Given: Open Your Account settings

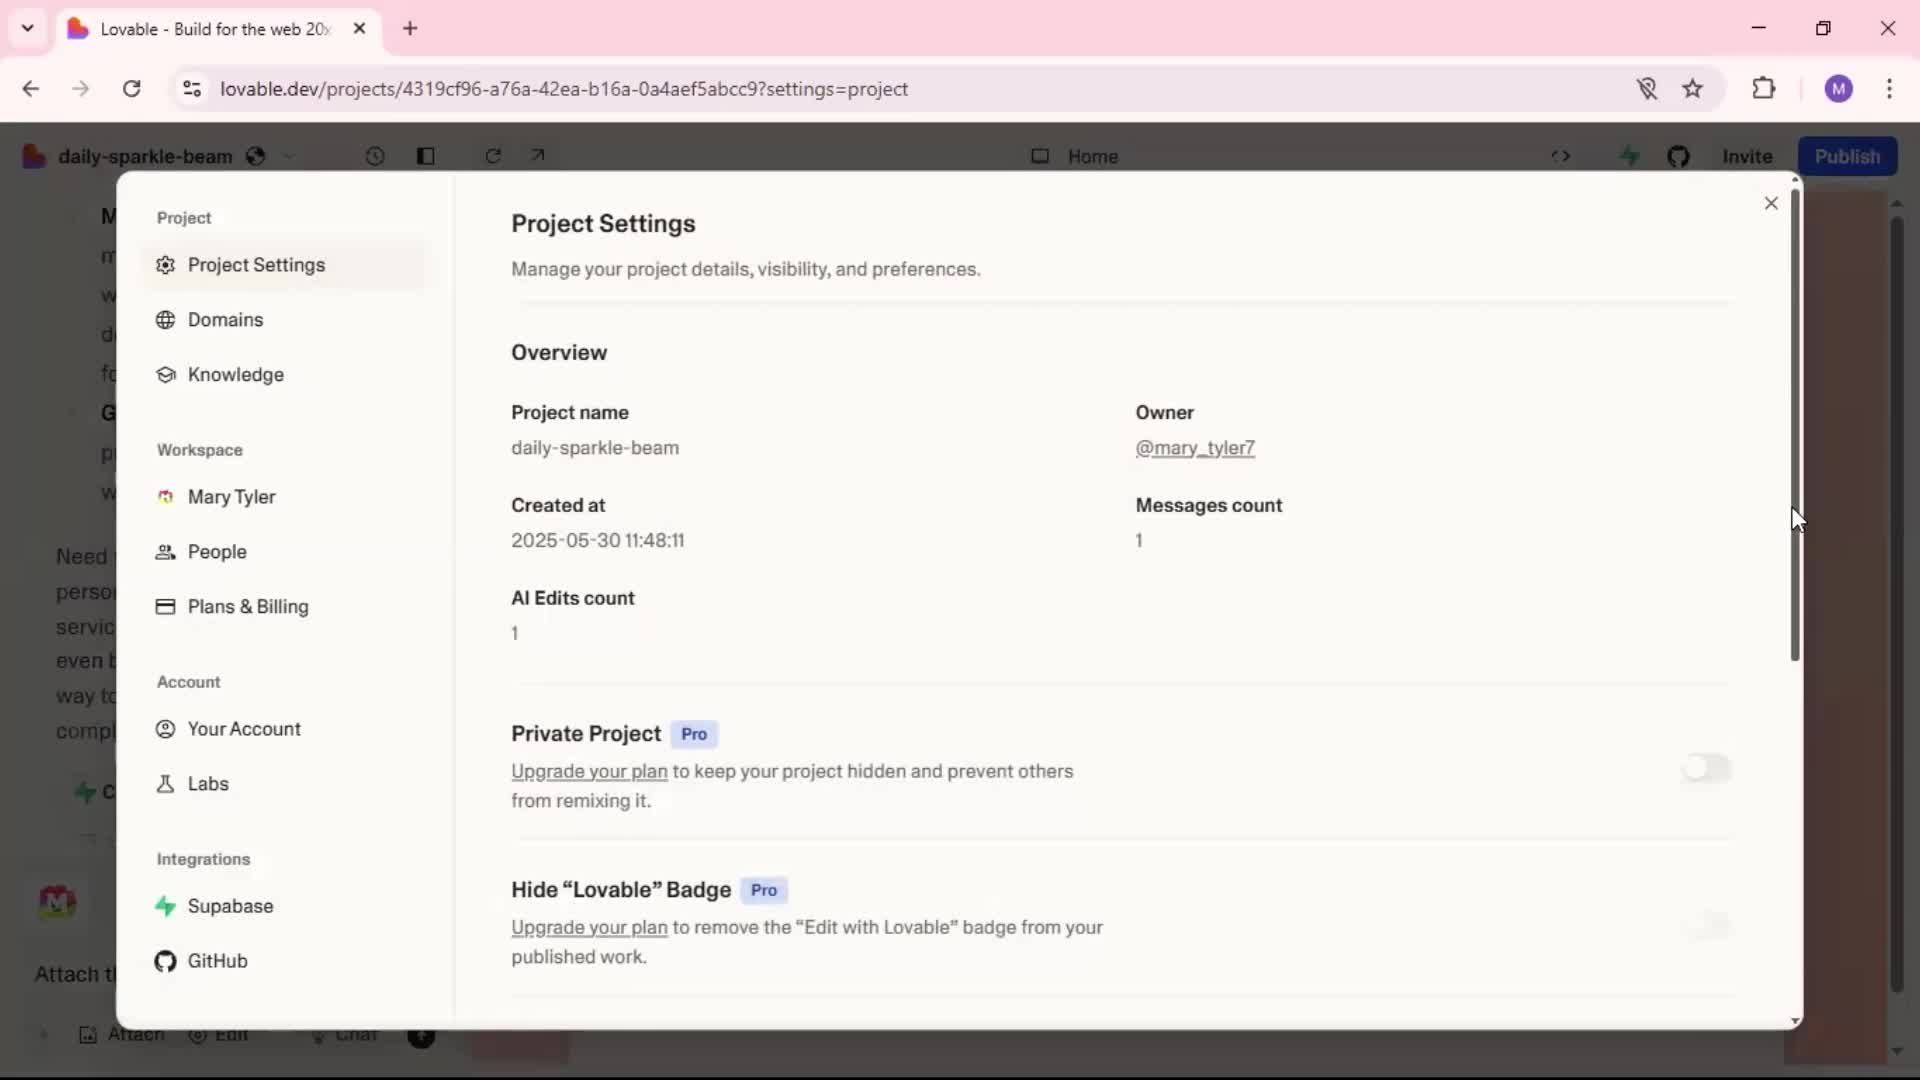Looking at the screenshot, I should click(285, 729).
